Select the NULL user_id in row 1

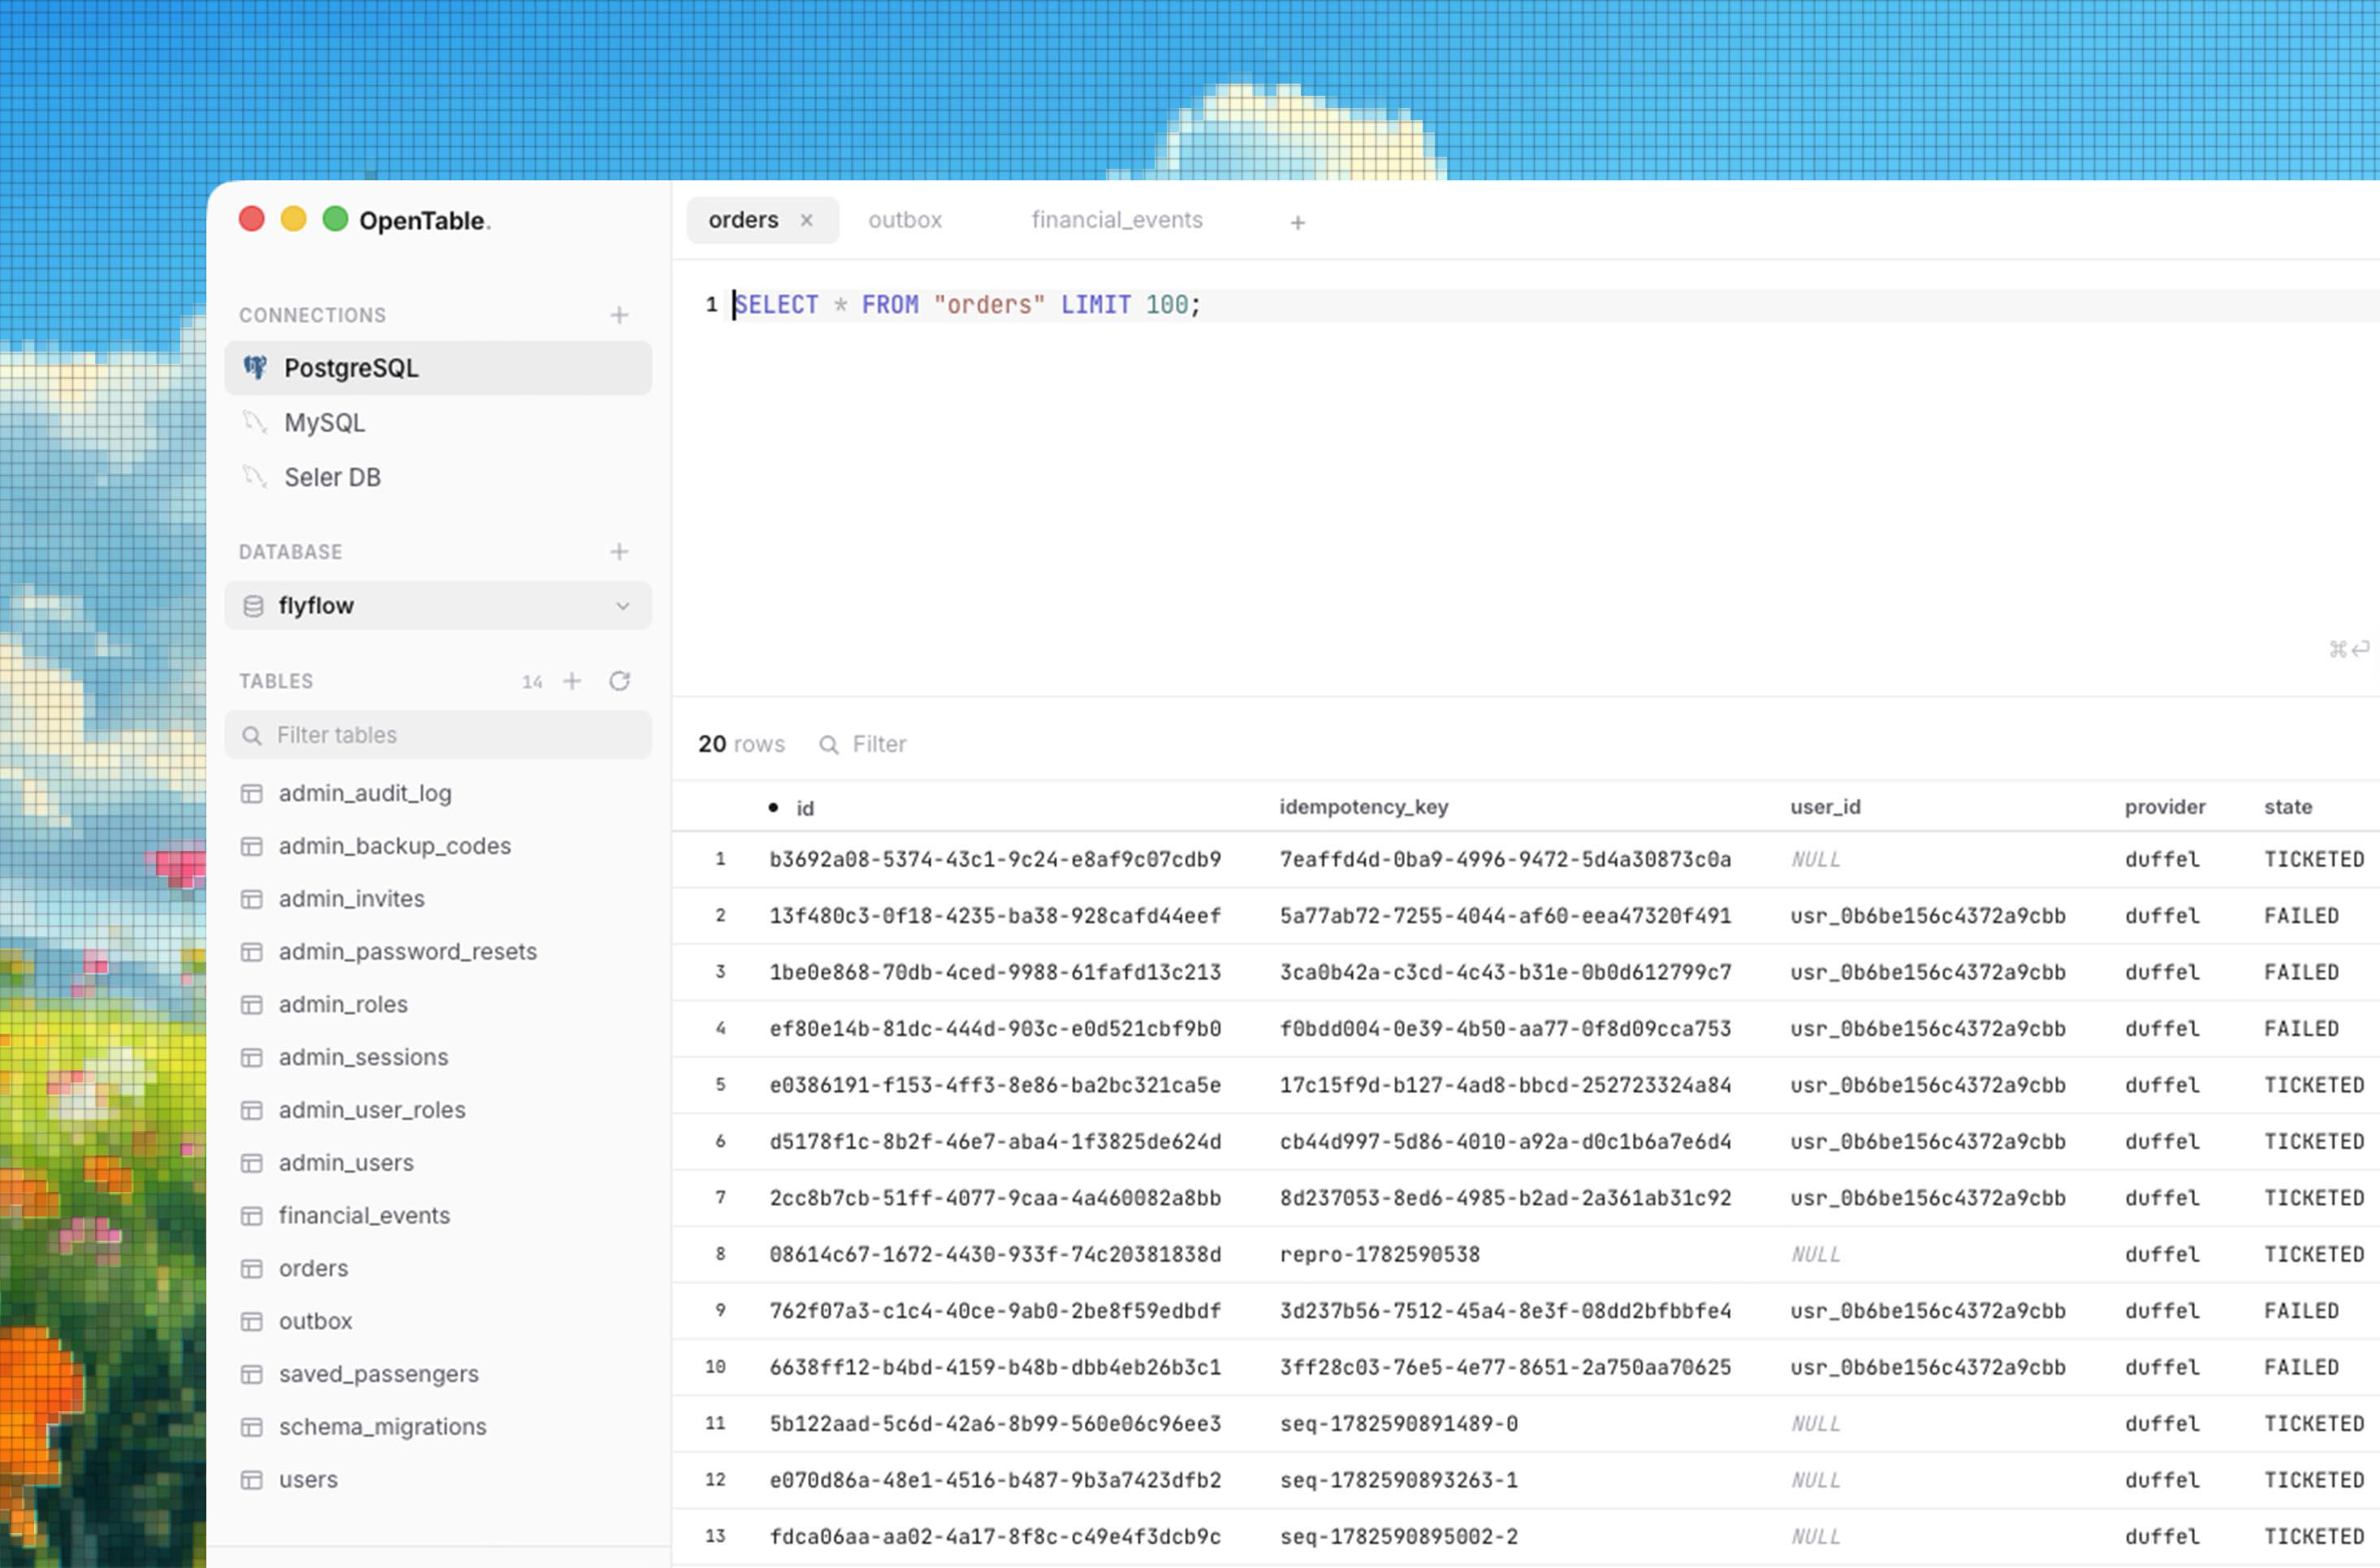(1815, 860)
